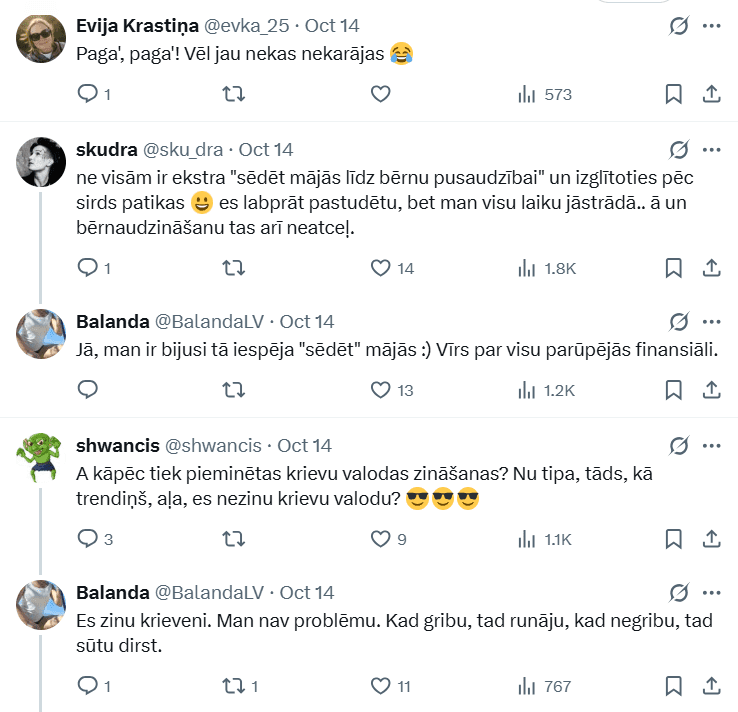
Task: View analytics showing 1.8K views
Action: (548, 268)
